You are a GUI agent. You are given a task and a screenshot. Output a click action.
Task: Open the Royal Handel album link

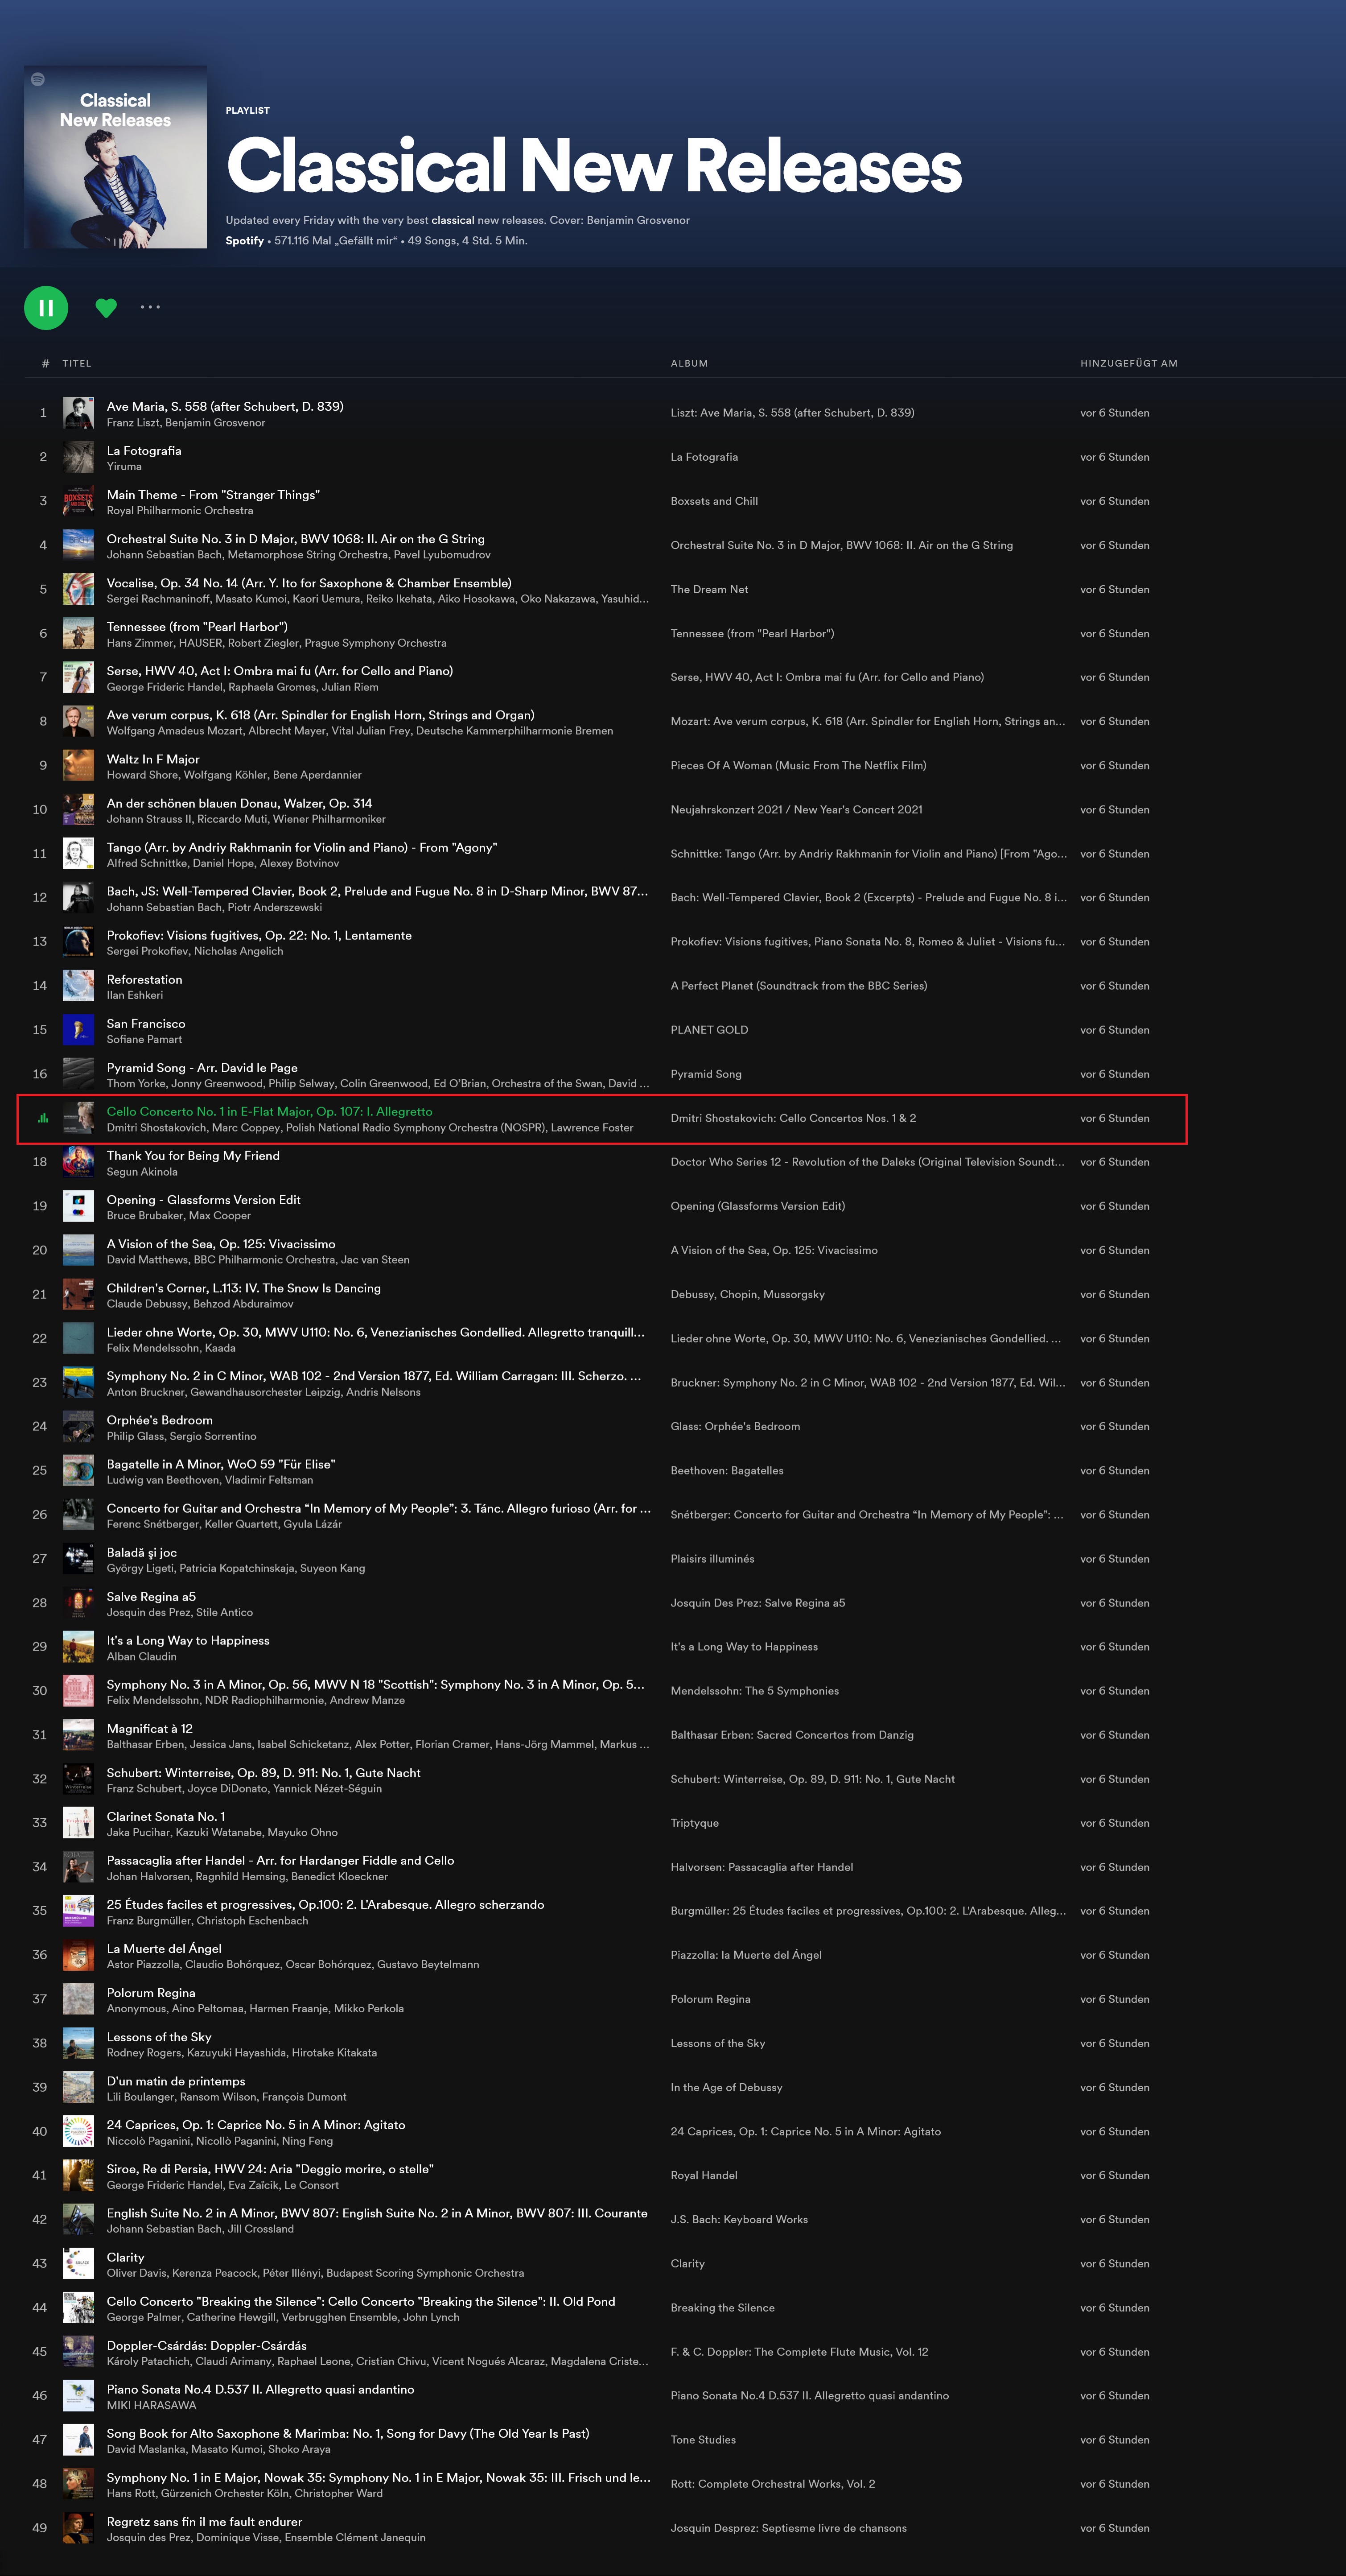pos(704,2175)
